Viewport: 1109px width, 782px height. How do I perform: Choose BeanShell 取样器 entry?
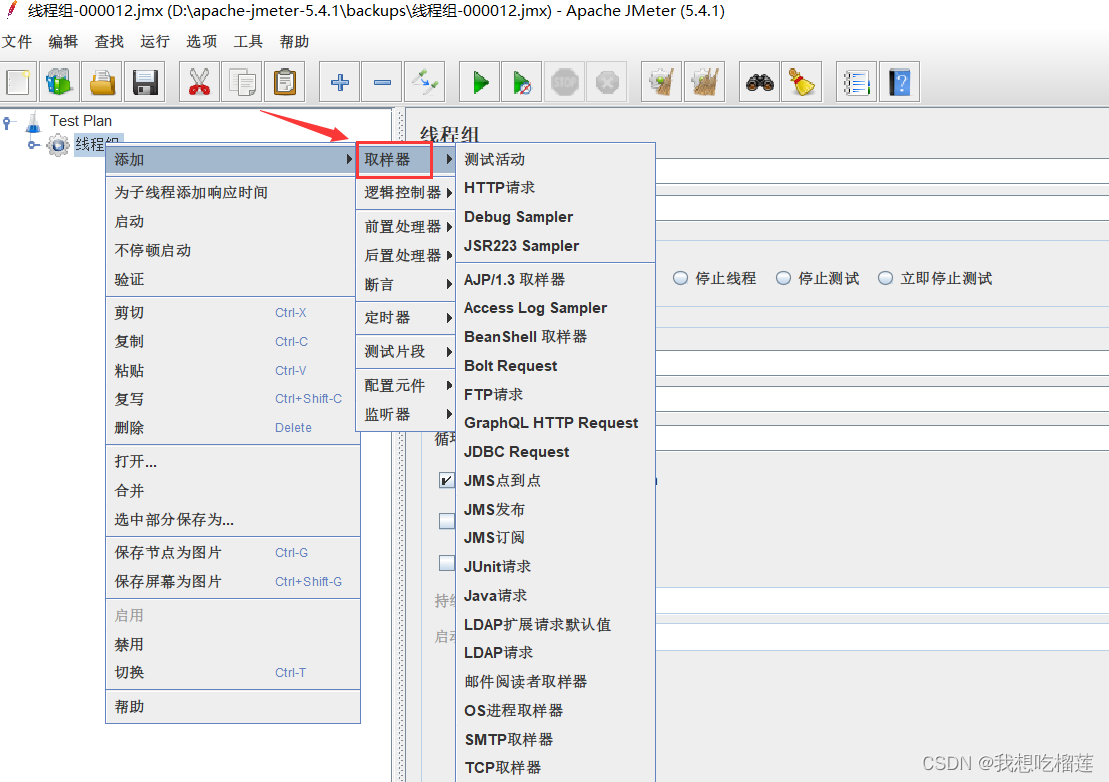click(x=555, y=337)
